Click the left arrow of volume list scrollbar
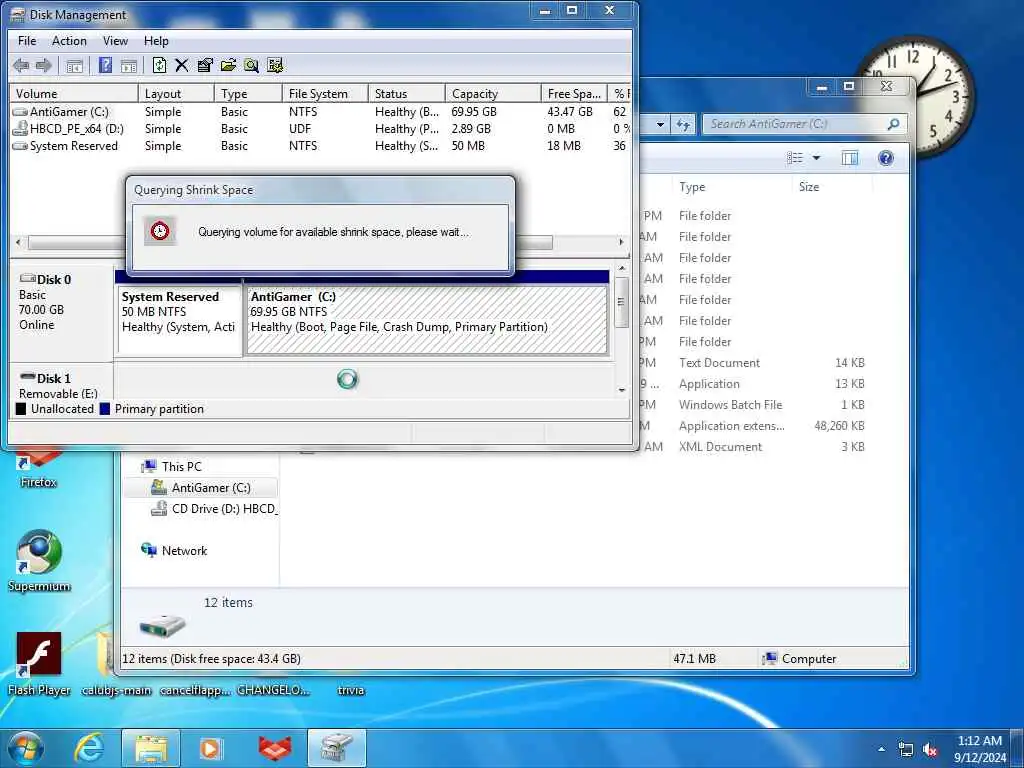Viewport: 1024px width, 768px height. coord(18,242)
